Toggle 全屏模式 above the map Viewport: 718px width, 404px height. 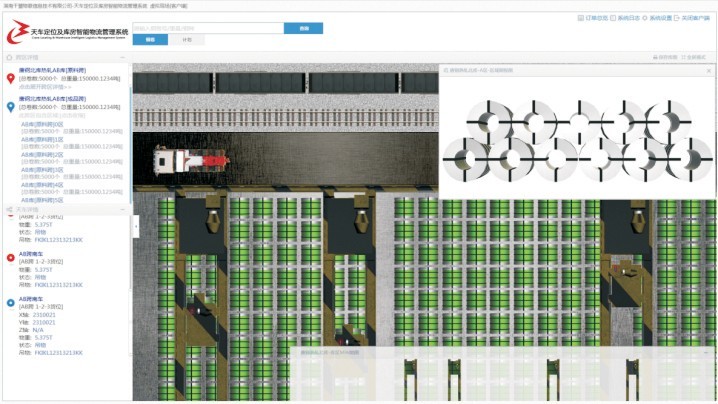(x=695, y=58)
